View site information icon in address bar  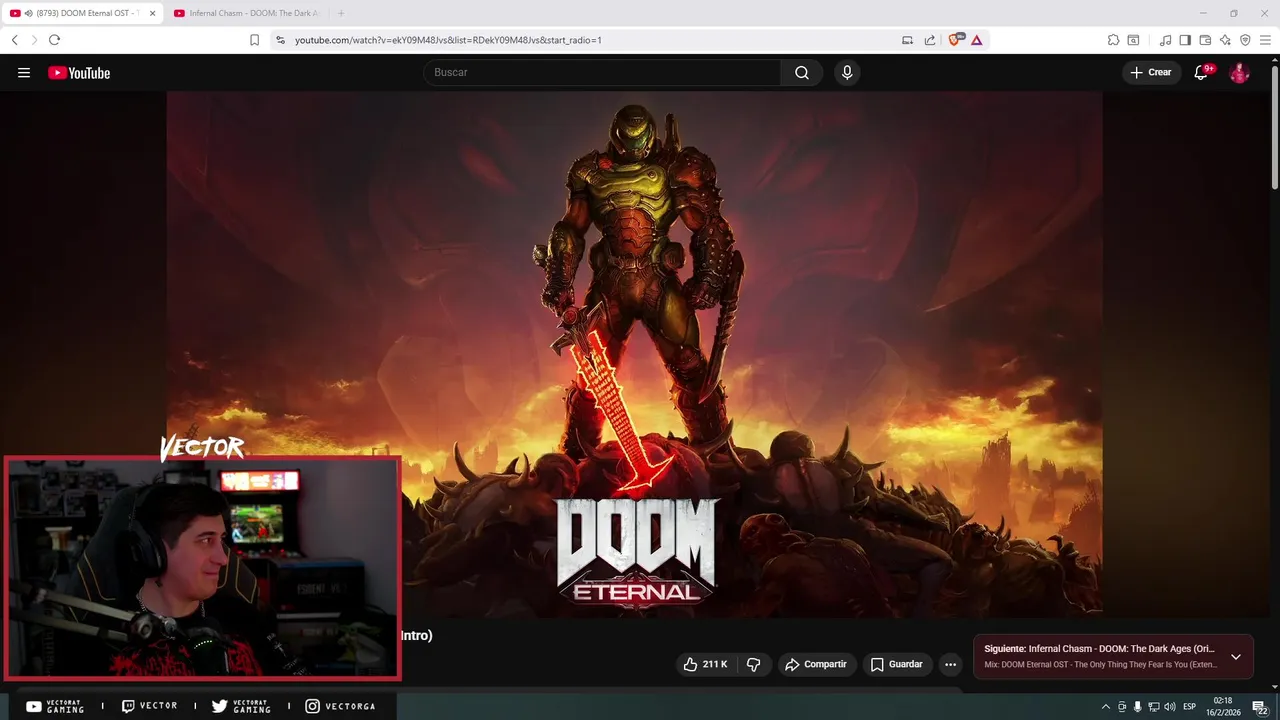(x=280, y=40)
